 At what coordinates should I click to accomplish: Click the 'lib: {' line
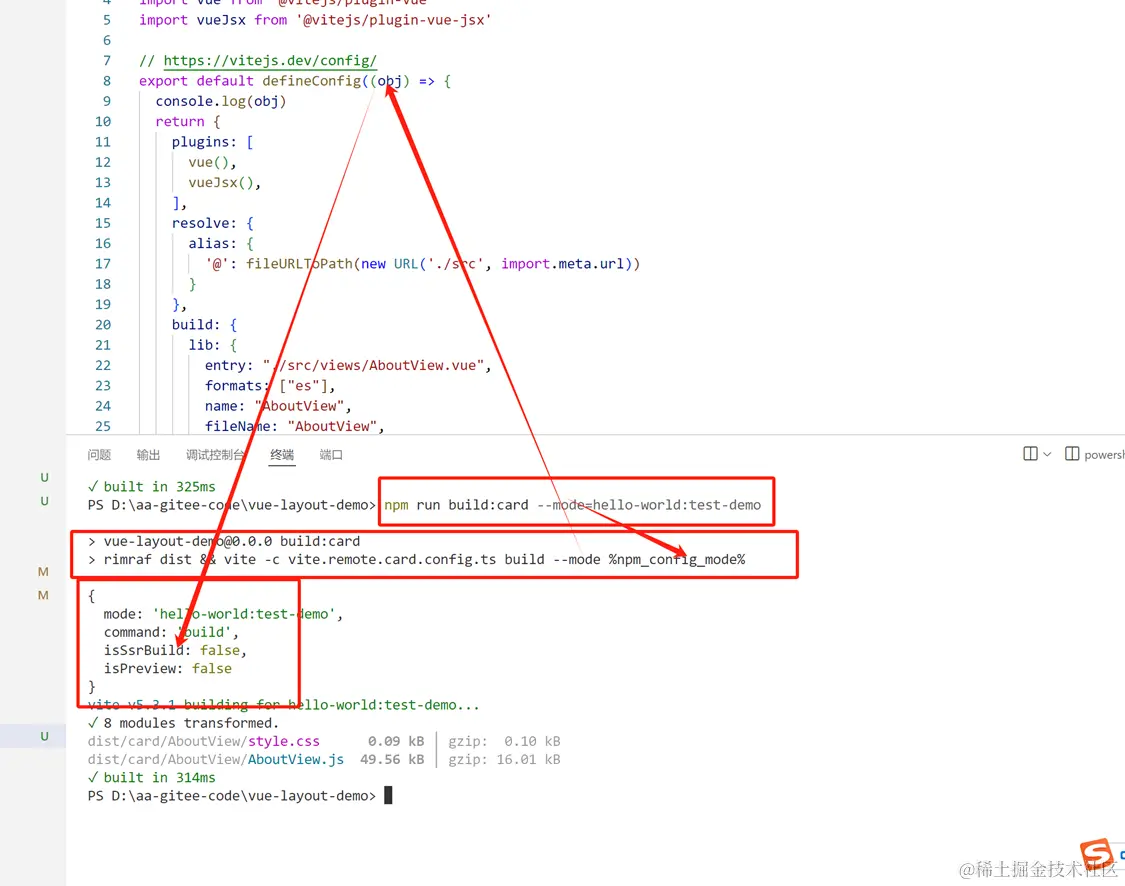pyautogui.click(x=212, y=345)
